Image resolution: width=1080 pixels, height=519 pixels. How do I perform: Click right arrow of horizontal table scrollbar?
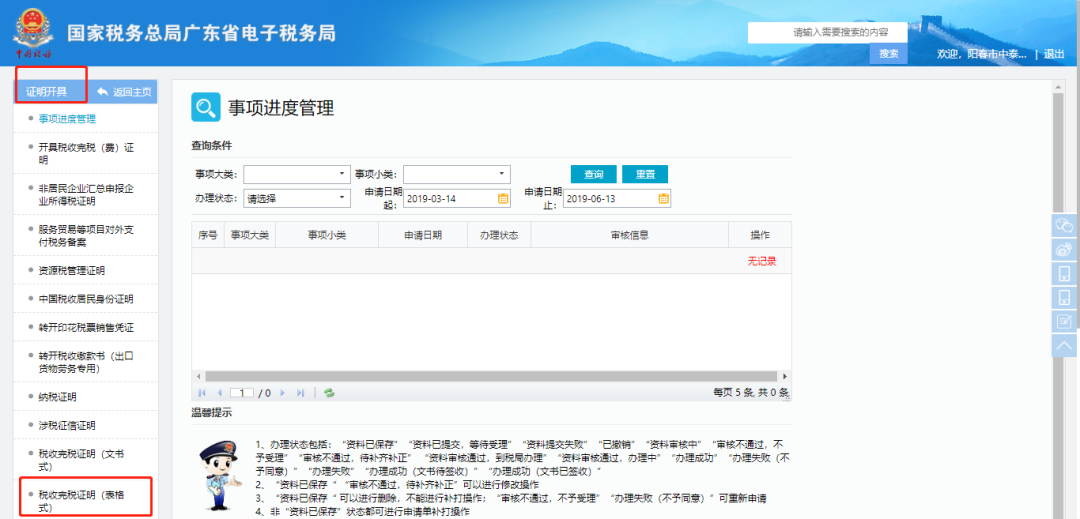click(x=785, y=377)
